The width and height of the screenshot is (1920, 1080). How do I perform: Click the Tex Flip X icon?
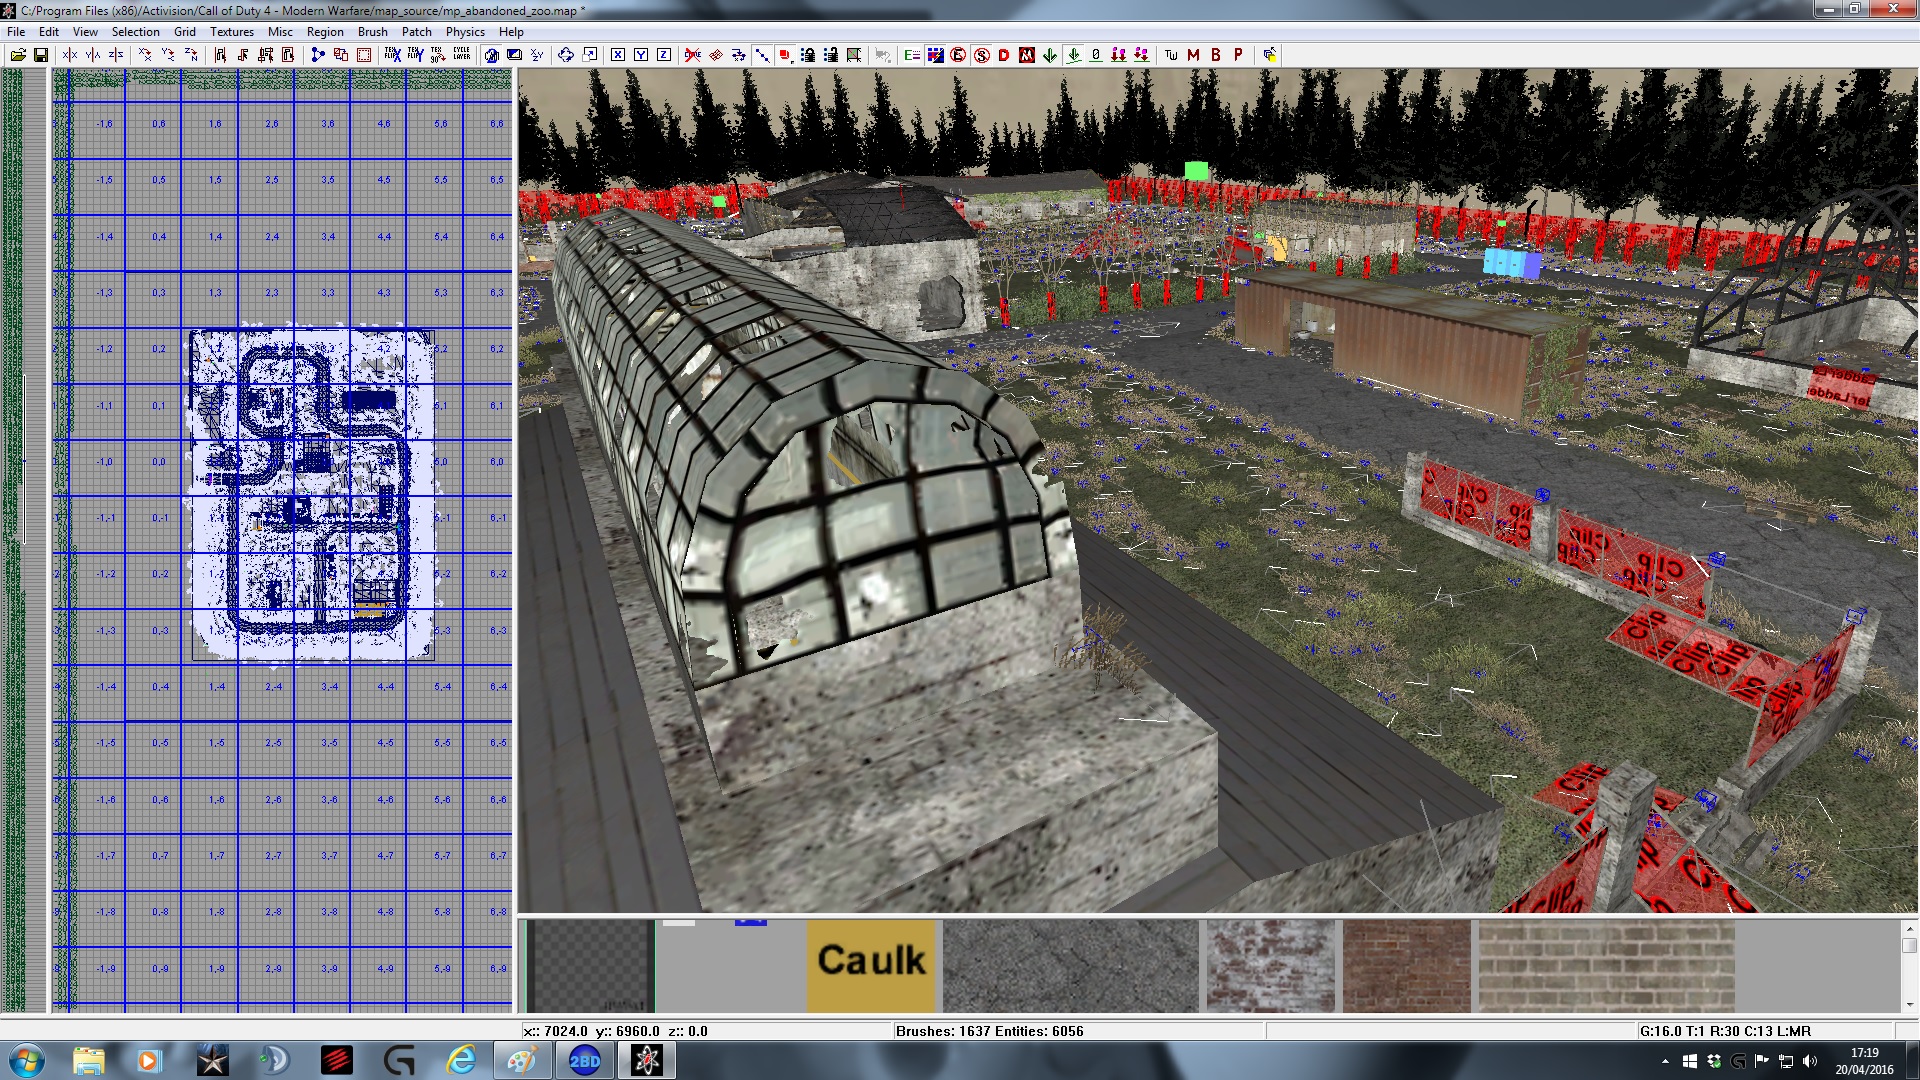[x=393, y=55]
